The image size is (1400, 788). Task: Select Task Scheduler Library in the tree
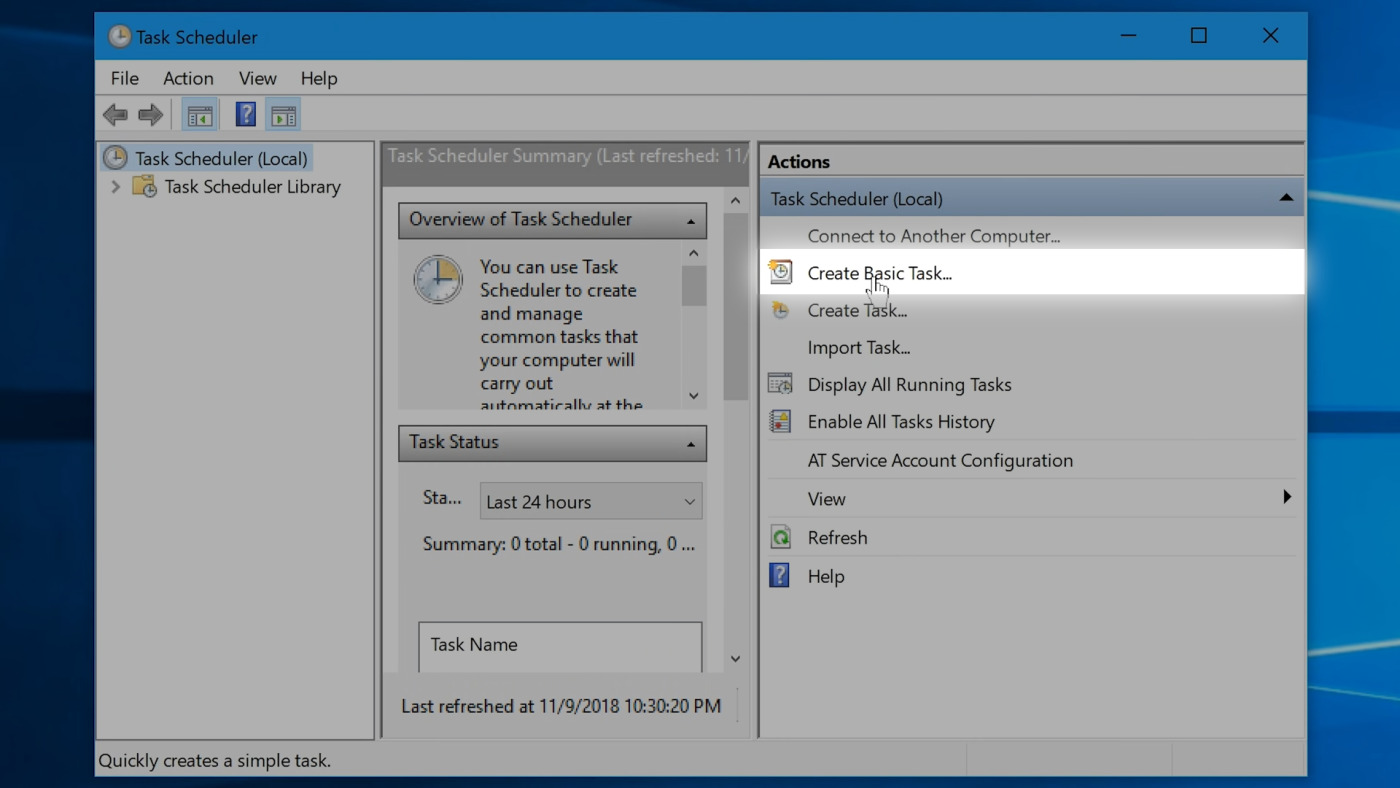[252, 187]
